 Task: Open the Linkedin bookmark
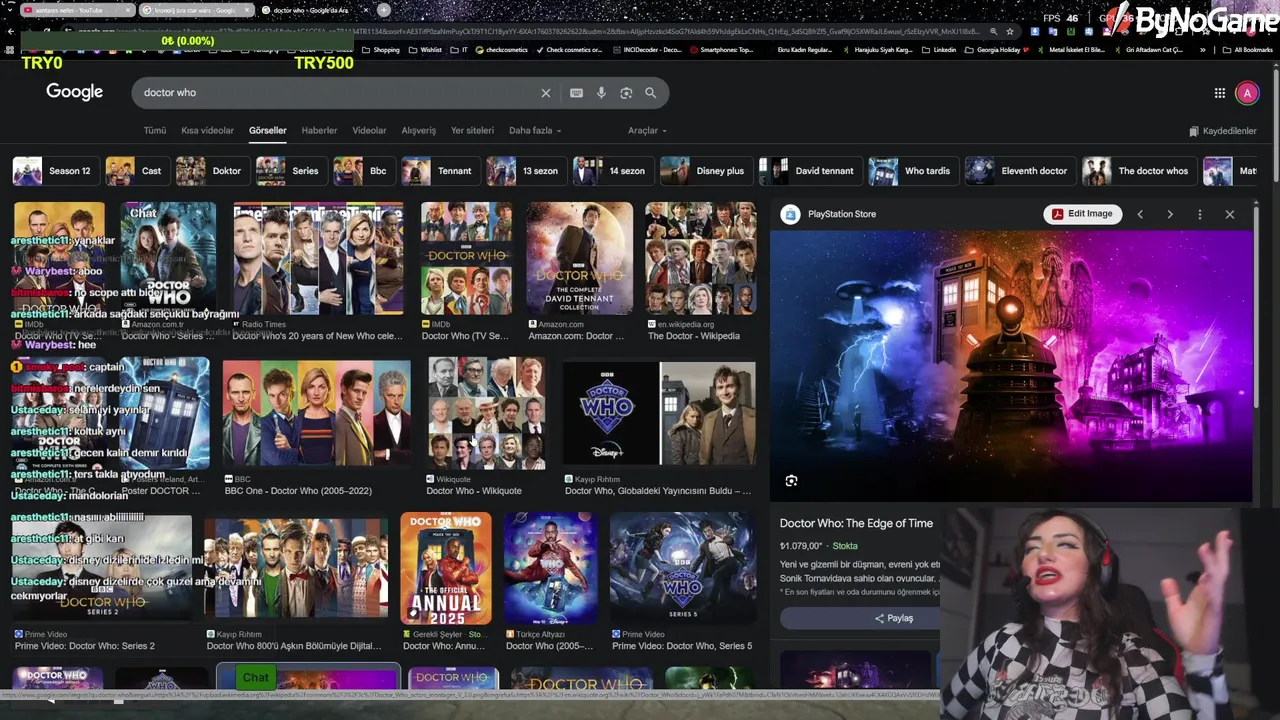click(x=939, y=50)
